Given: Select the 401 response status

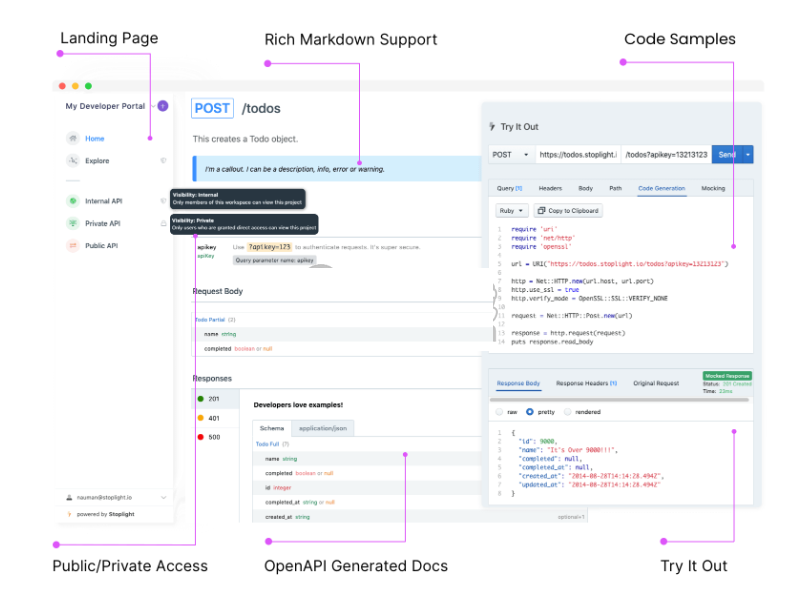Looking at the screenshot, I should tap(216, 418).
